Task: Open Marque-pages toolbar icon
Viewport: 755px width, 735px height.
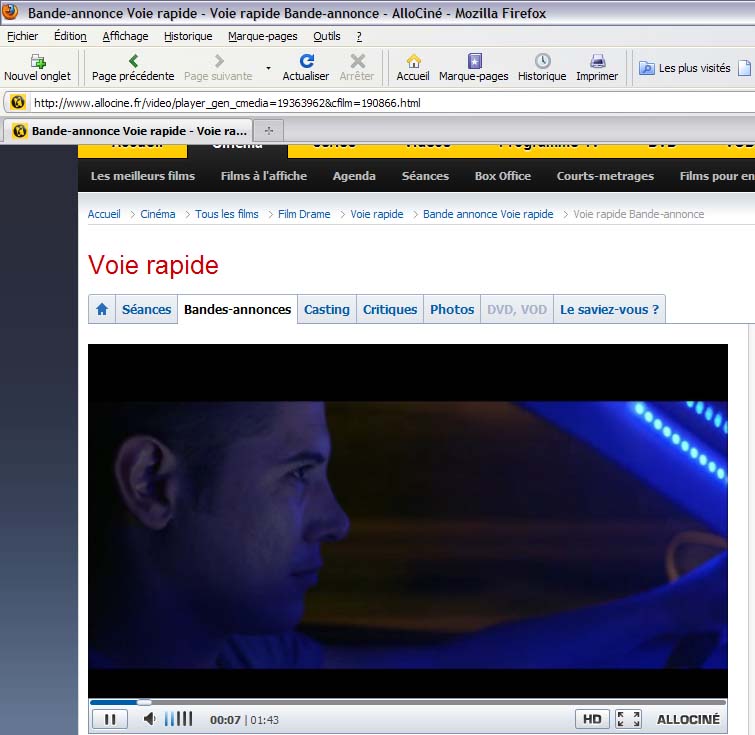Action: click(474, 61)
